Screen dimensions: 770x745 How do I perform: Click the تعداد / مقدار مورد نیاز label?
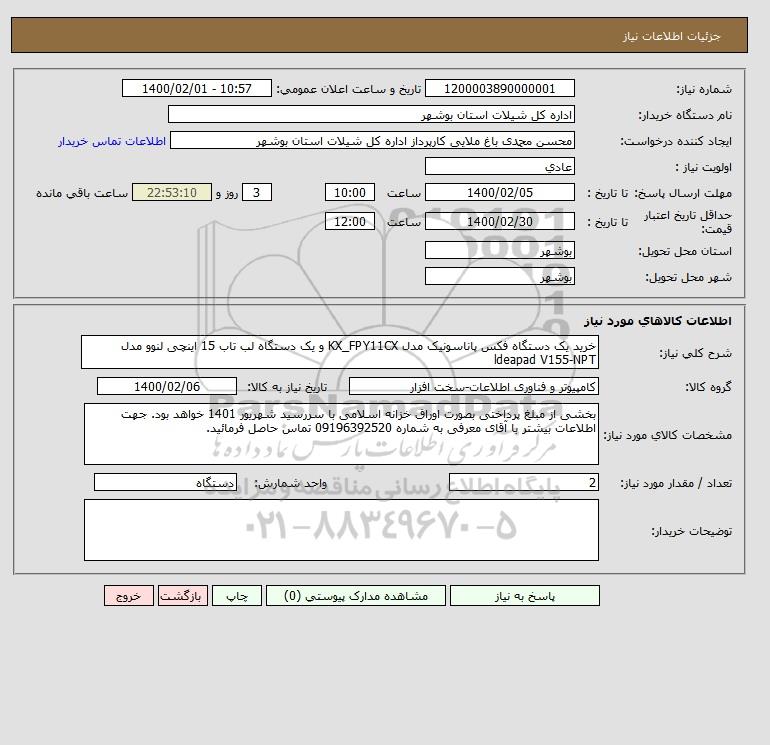coord(676,483)
